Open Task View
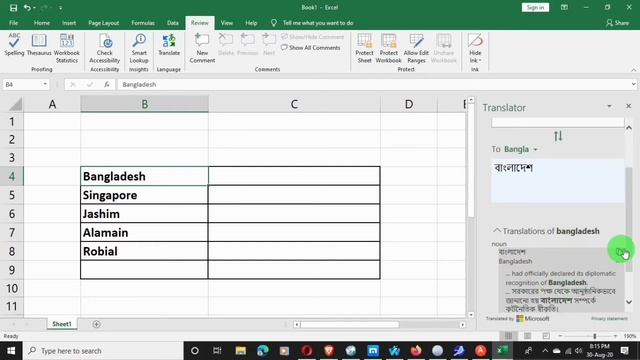This screenshot has height=360, width=640. (217, 351)
